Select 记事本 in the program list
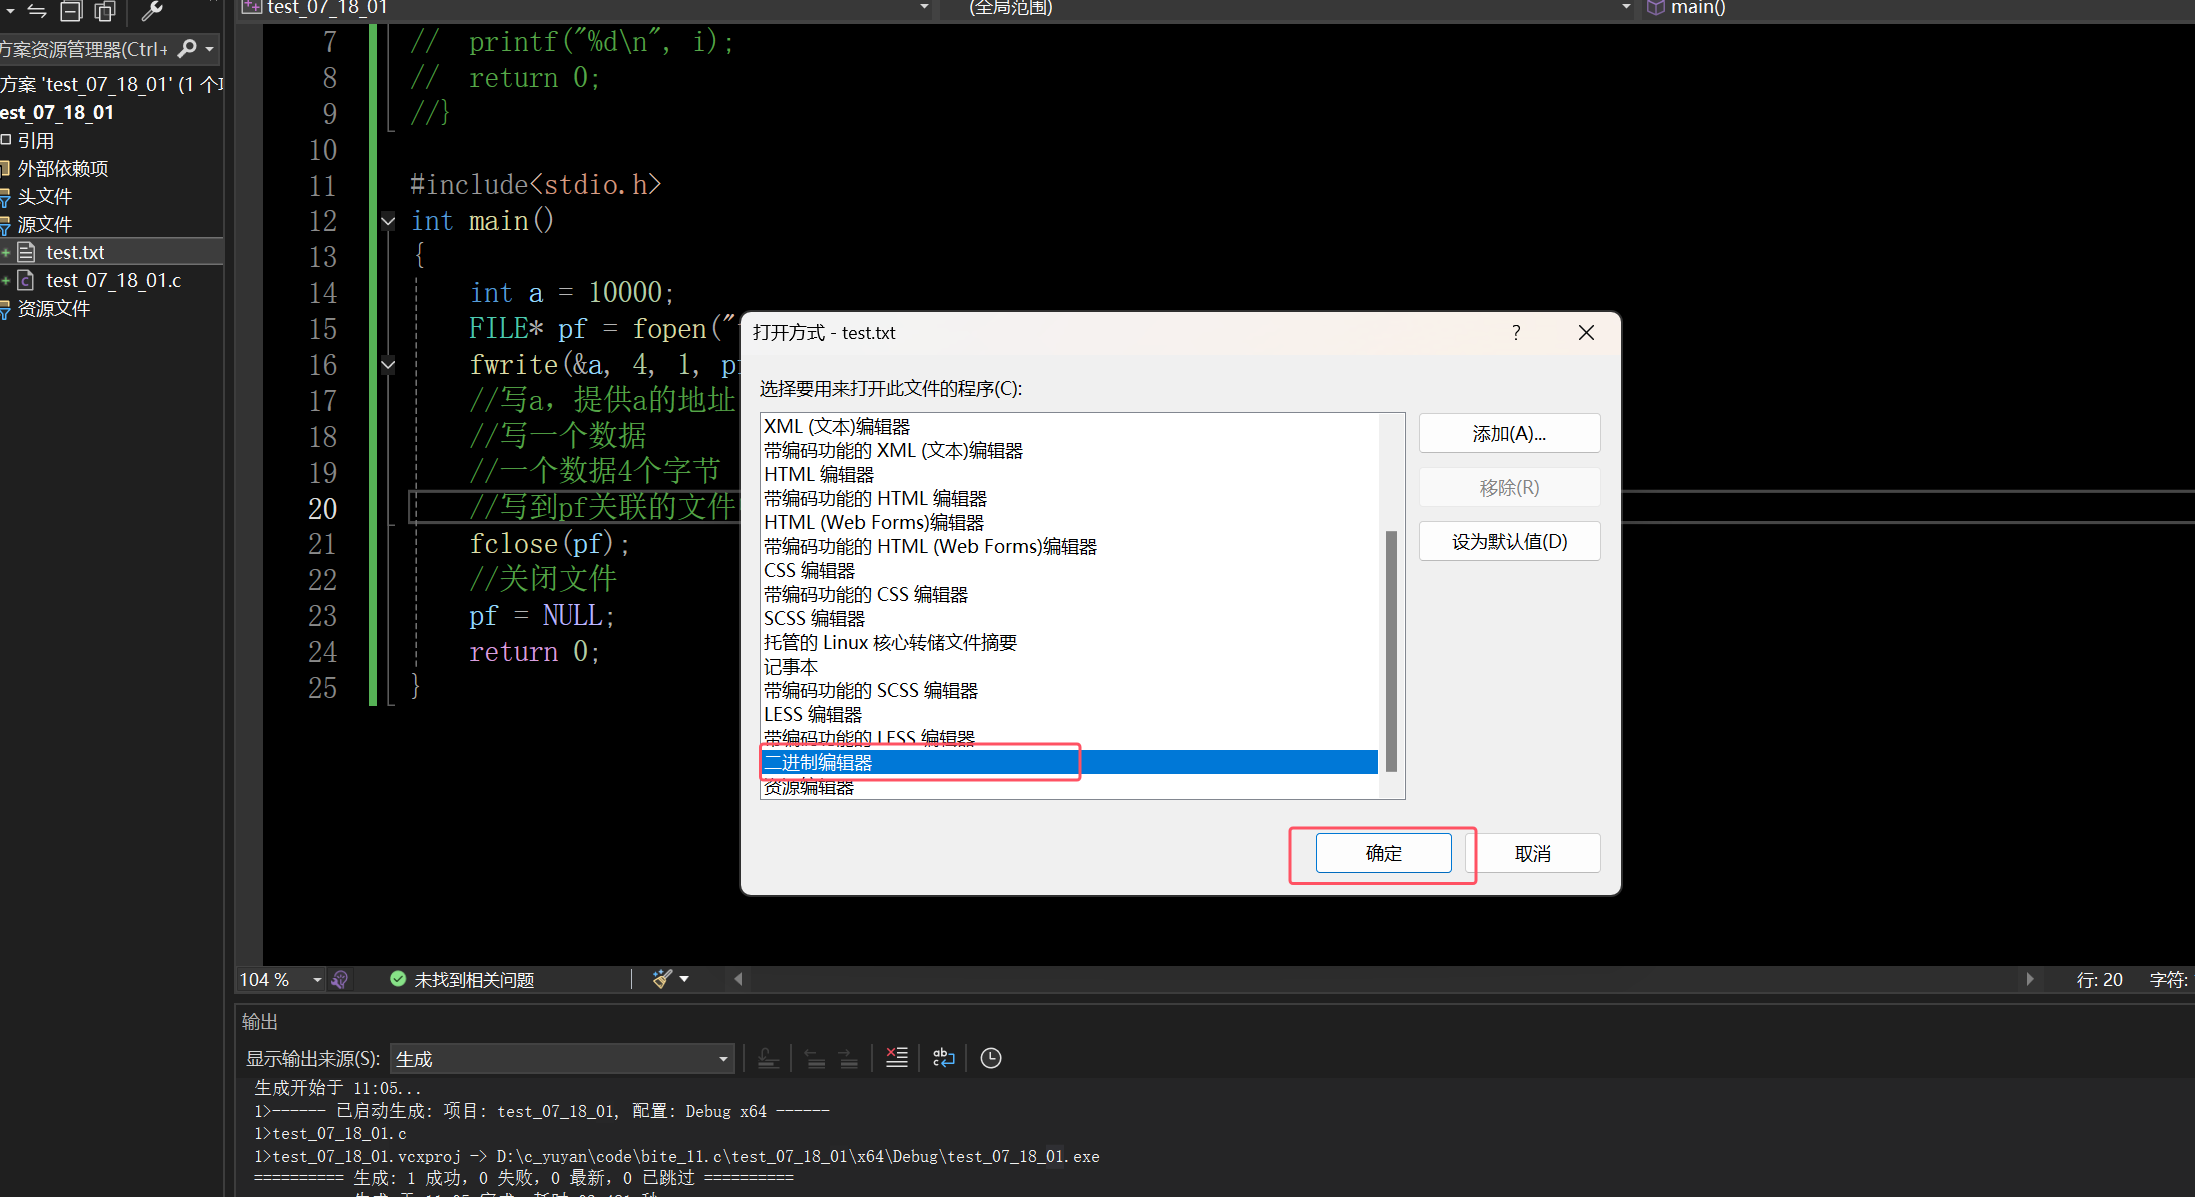This screenshot has height=1197, width=2195. (x=791, y=666)
